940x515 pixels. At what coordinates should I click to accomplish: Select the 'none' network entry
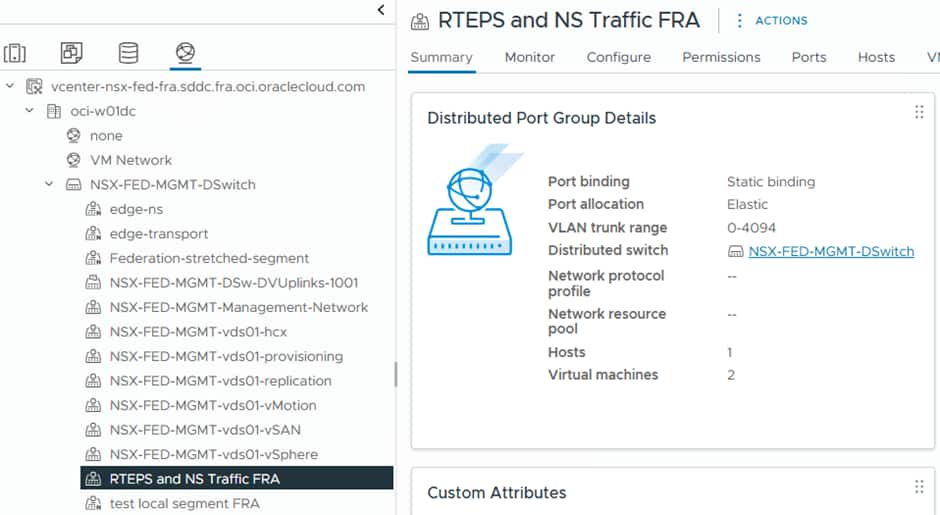[106, 135]
